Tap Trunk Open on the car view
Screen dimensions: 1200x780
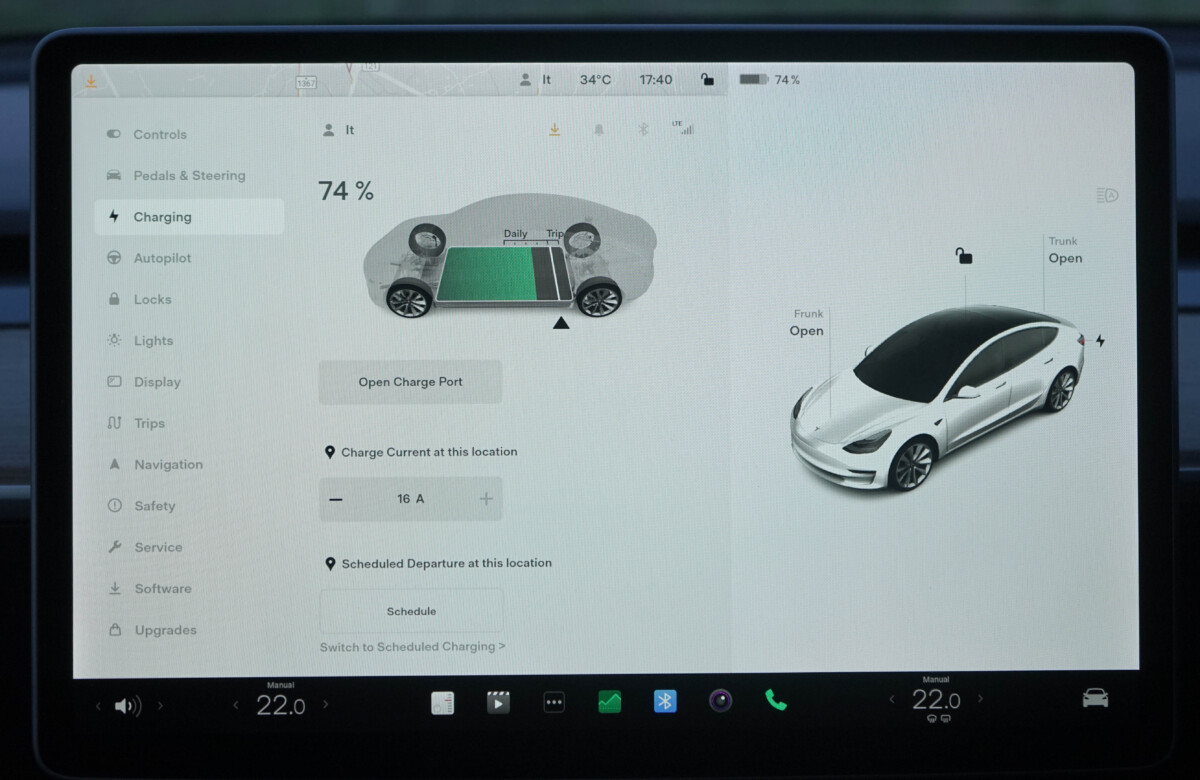1065,250
